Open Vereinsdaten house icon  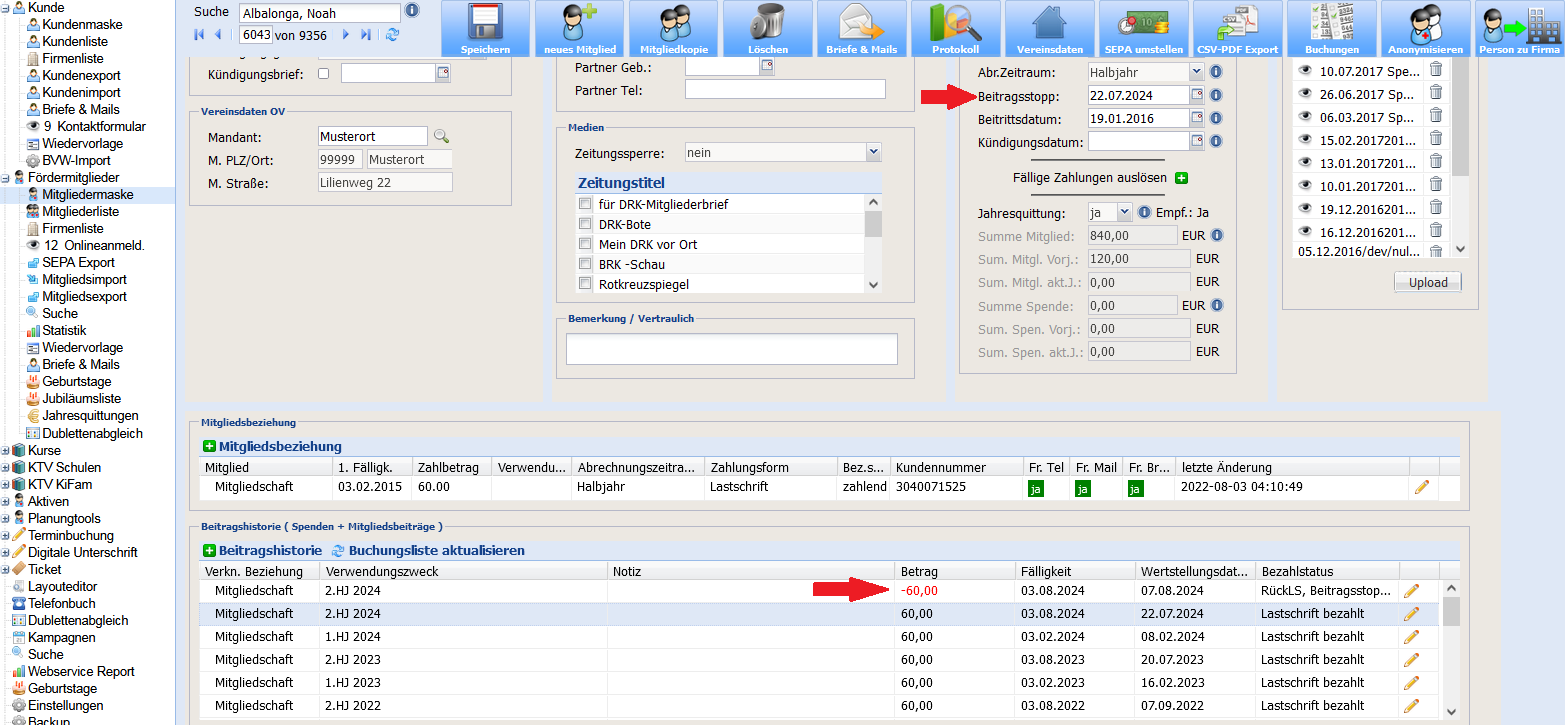[1049, 29]
